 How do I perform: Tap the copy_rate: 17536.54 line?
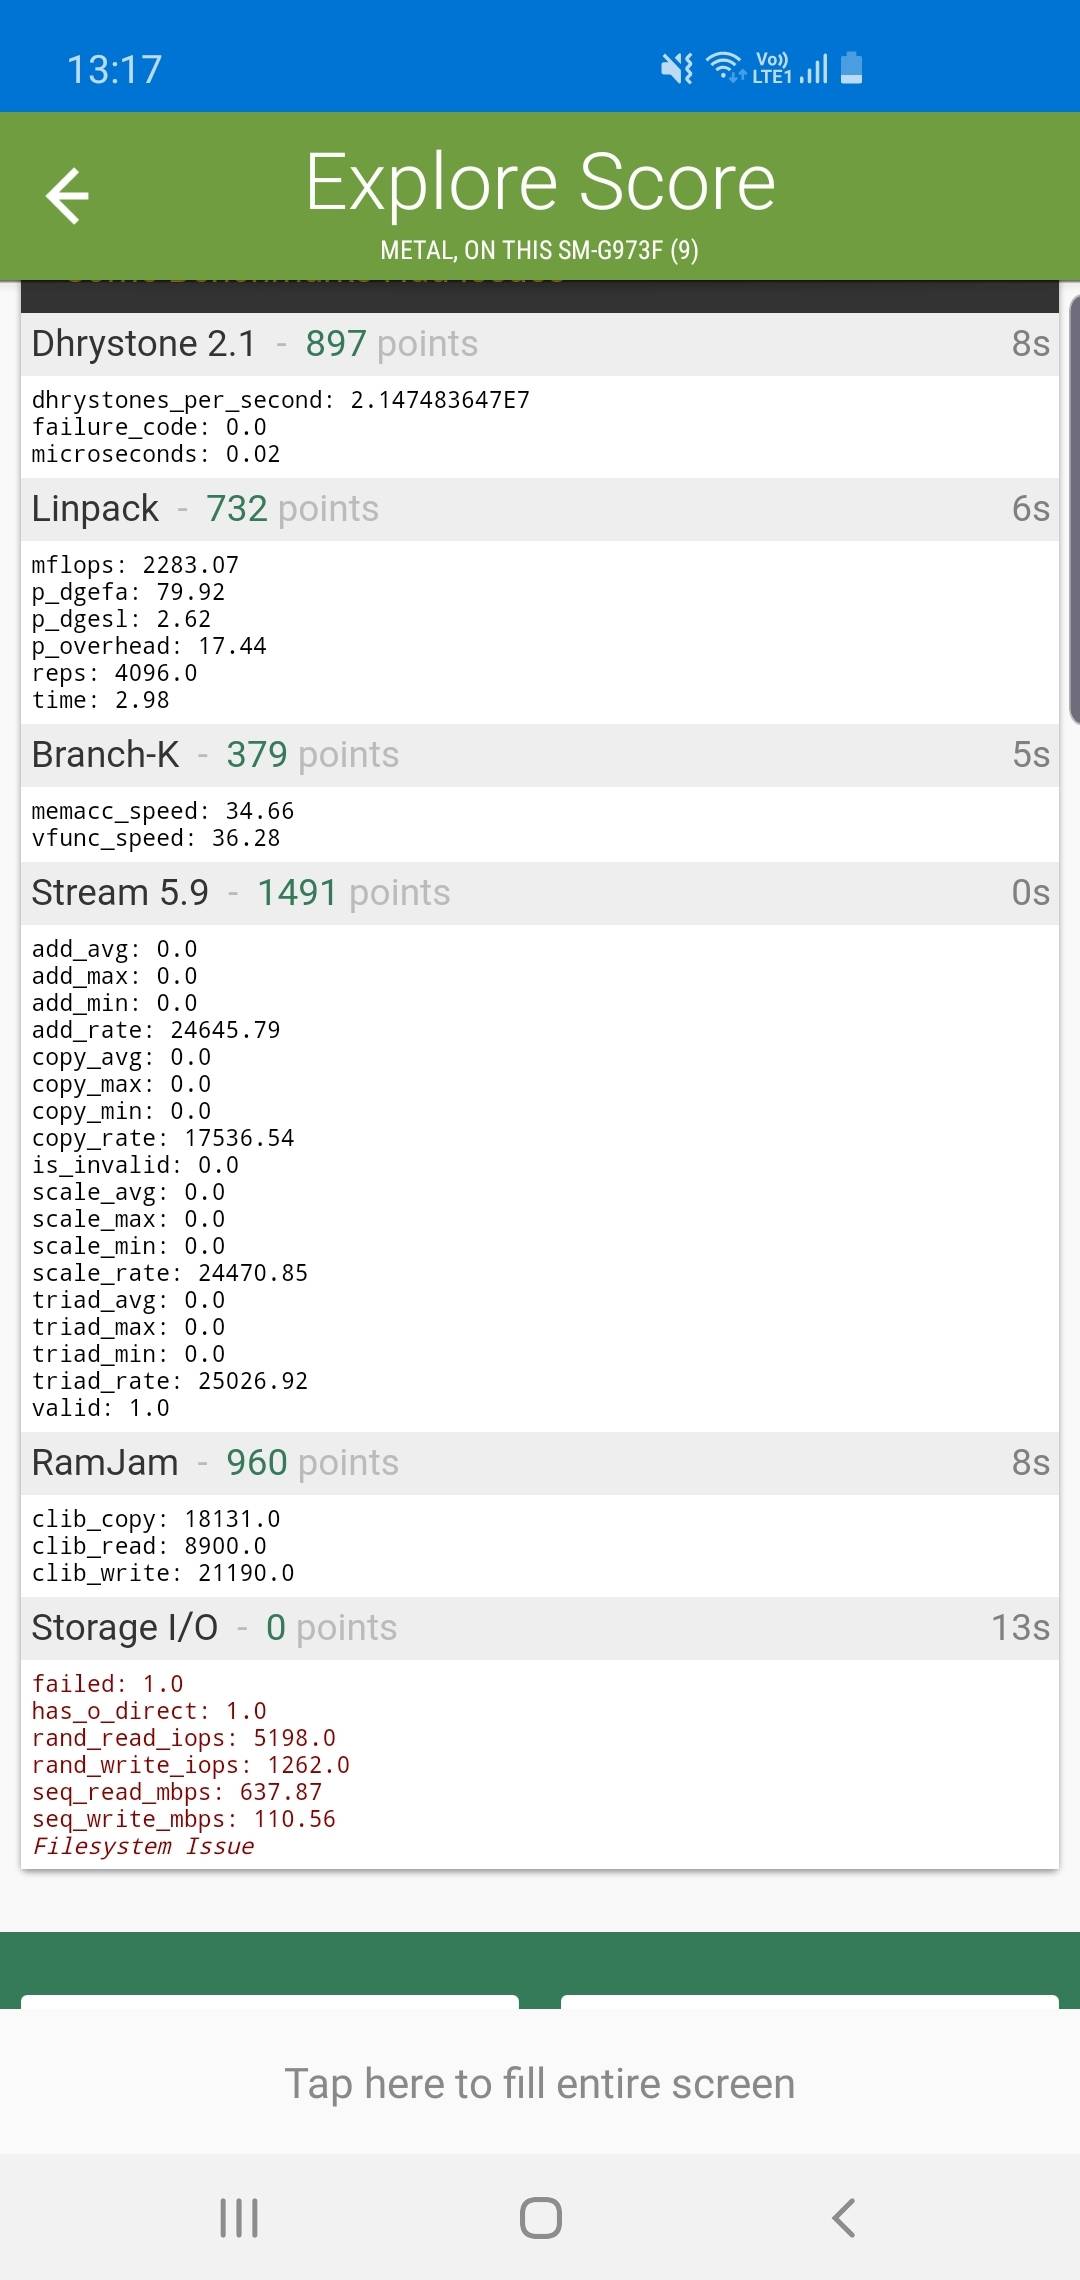pos(163,1138)
